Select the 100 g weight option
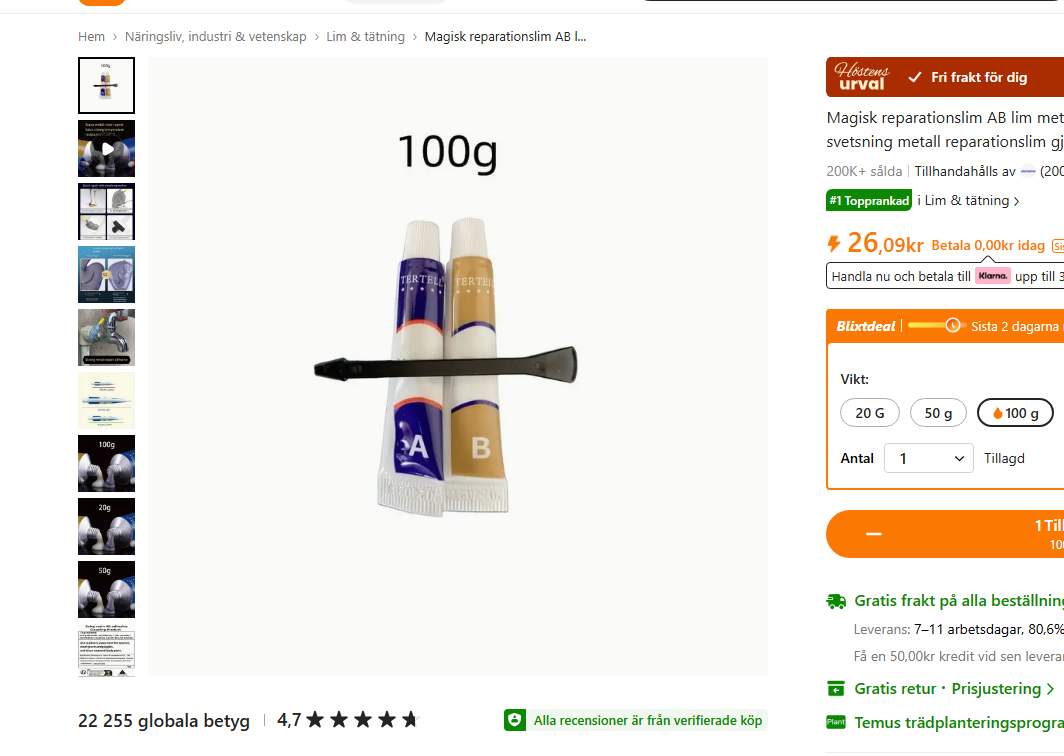The height and width of the screenshot is (756, 1064). click(1015, 413)
